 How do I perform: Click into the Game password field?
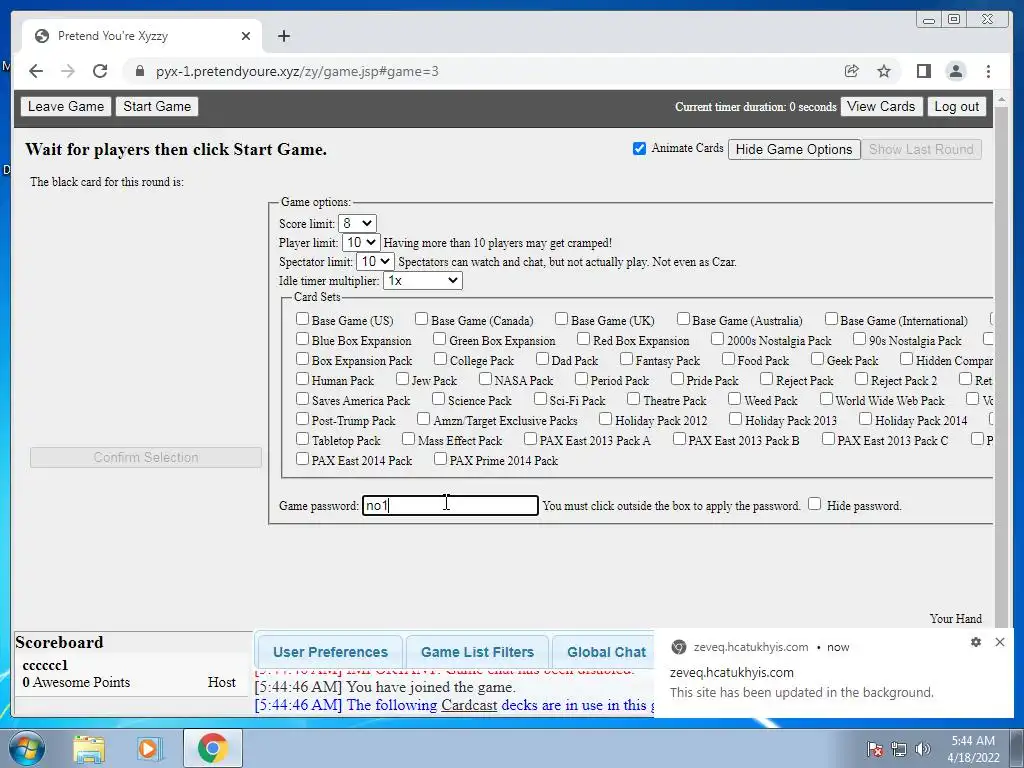(x=451, y=505)
